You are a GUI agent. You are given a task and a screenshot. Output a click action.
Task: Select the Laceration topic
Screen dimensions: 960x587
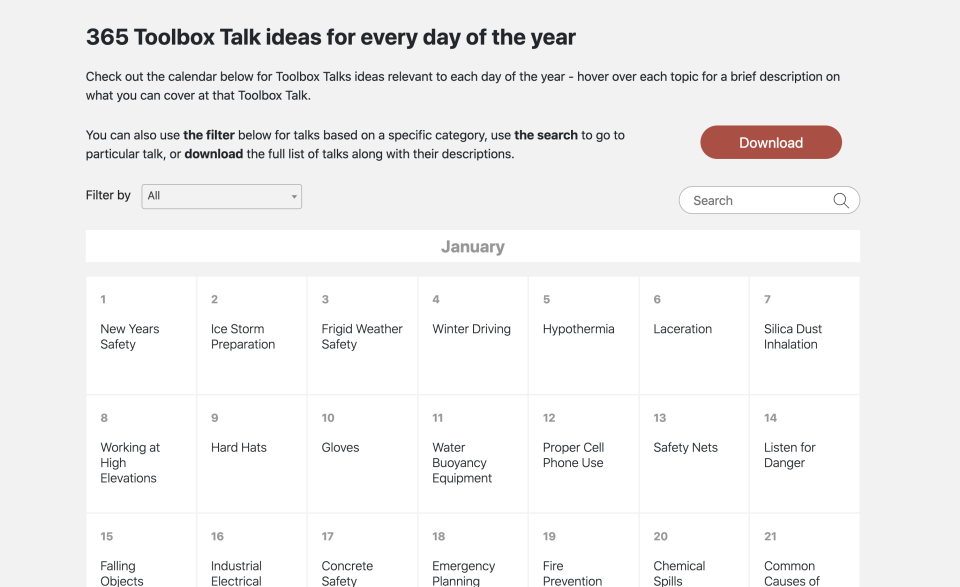pyautogui.click(x=682, y=329)
